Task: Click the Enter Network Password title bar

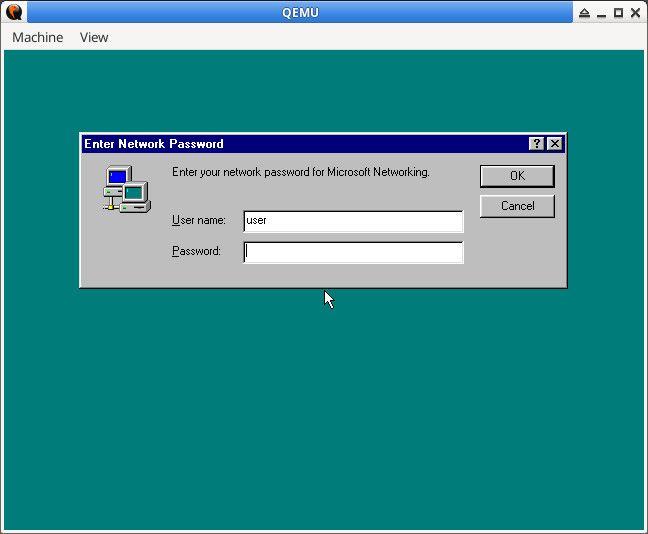Action: pos(300,144)
